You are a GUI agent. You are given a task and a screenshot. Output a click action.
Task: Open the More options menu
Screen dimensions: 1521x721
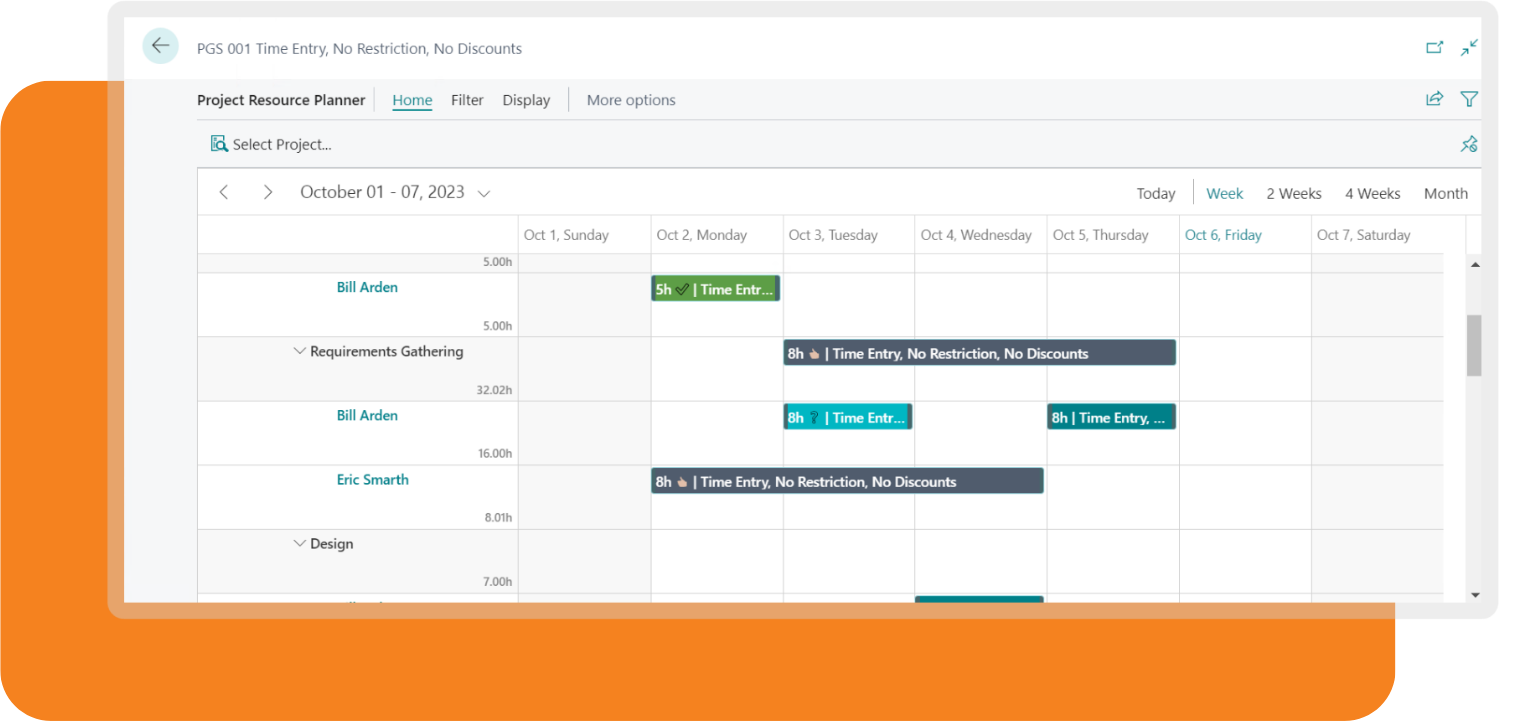[631, 99]
